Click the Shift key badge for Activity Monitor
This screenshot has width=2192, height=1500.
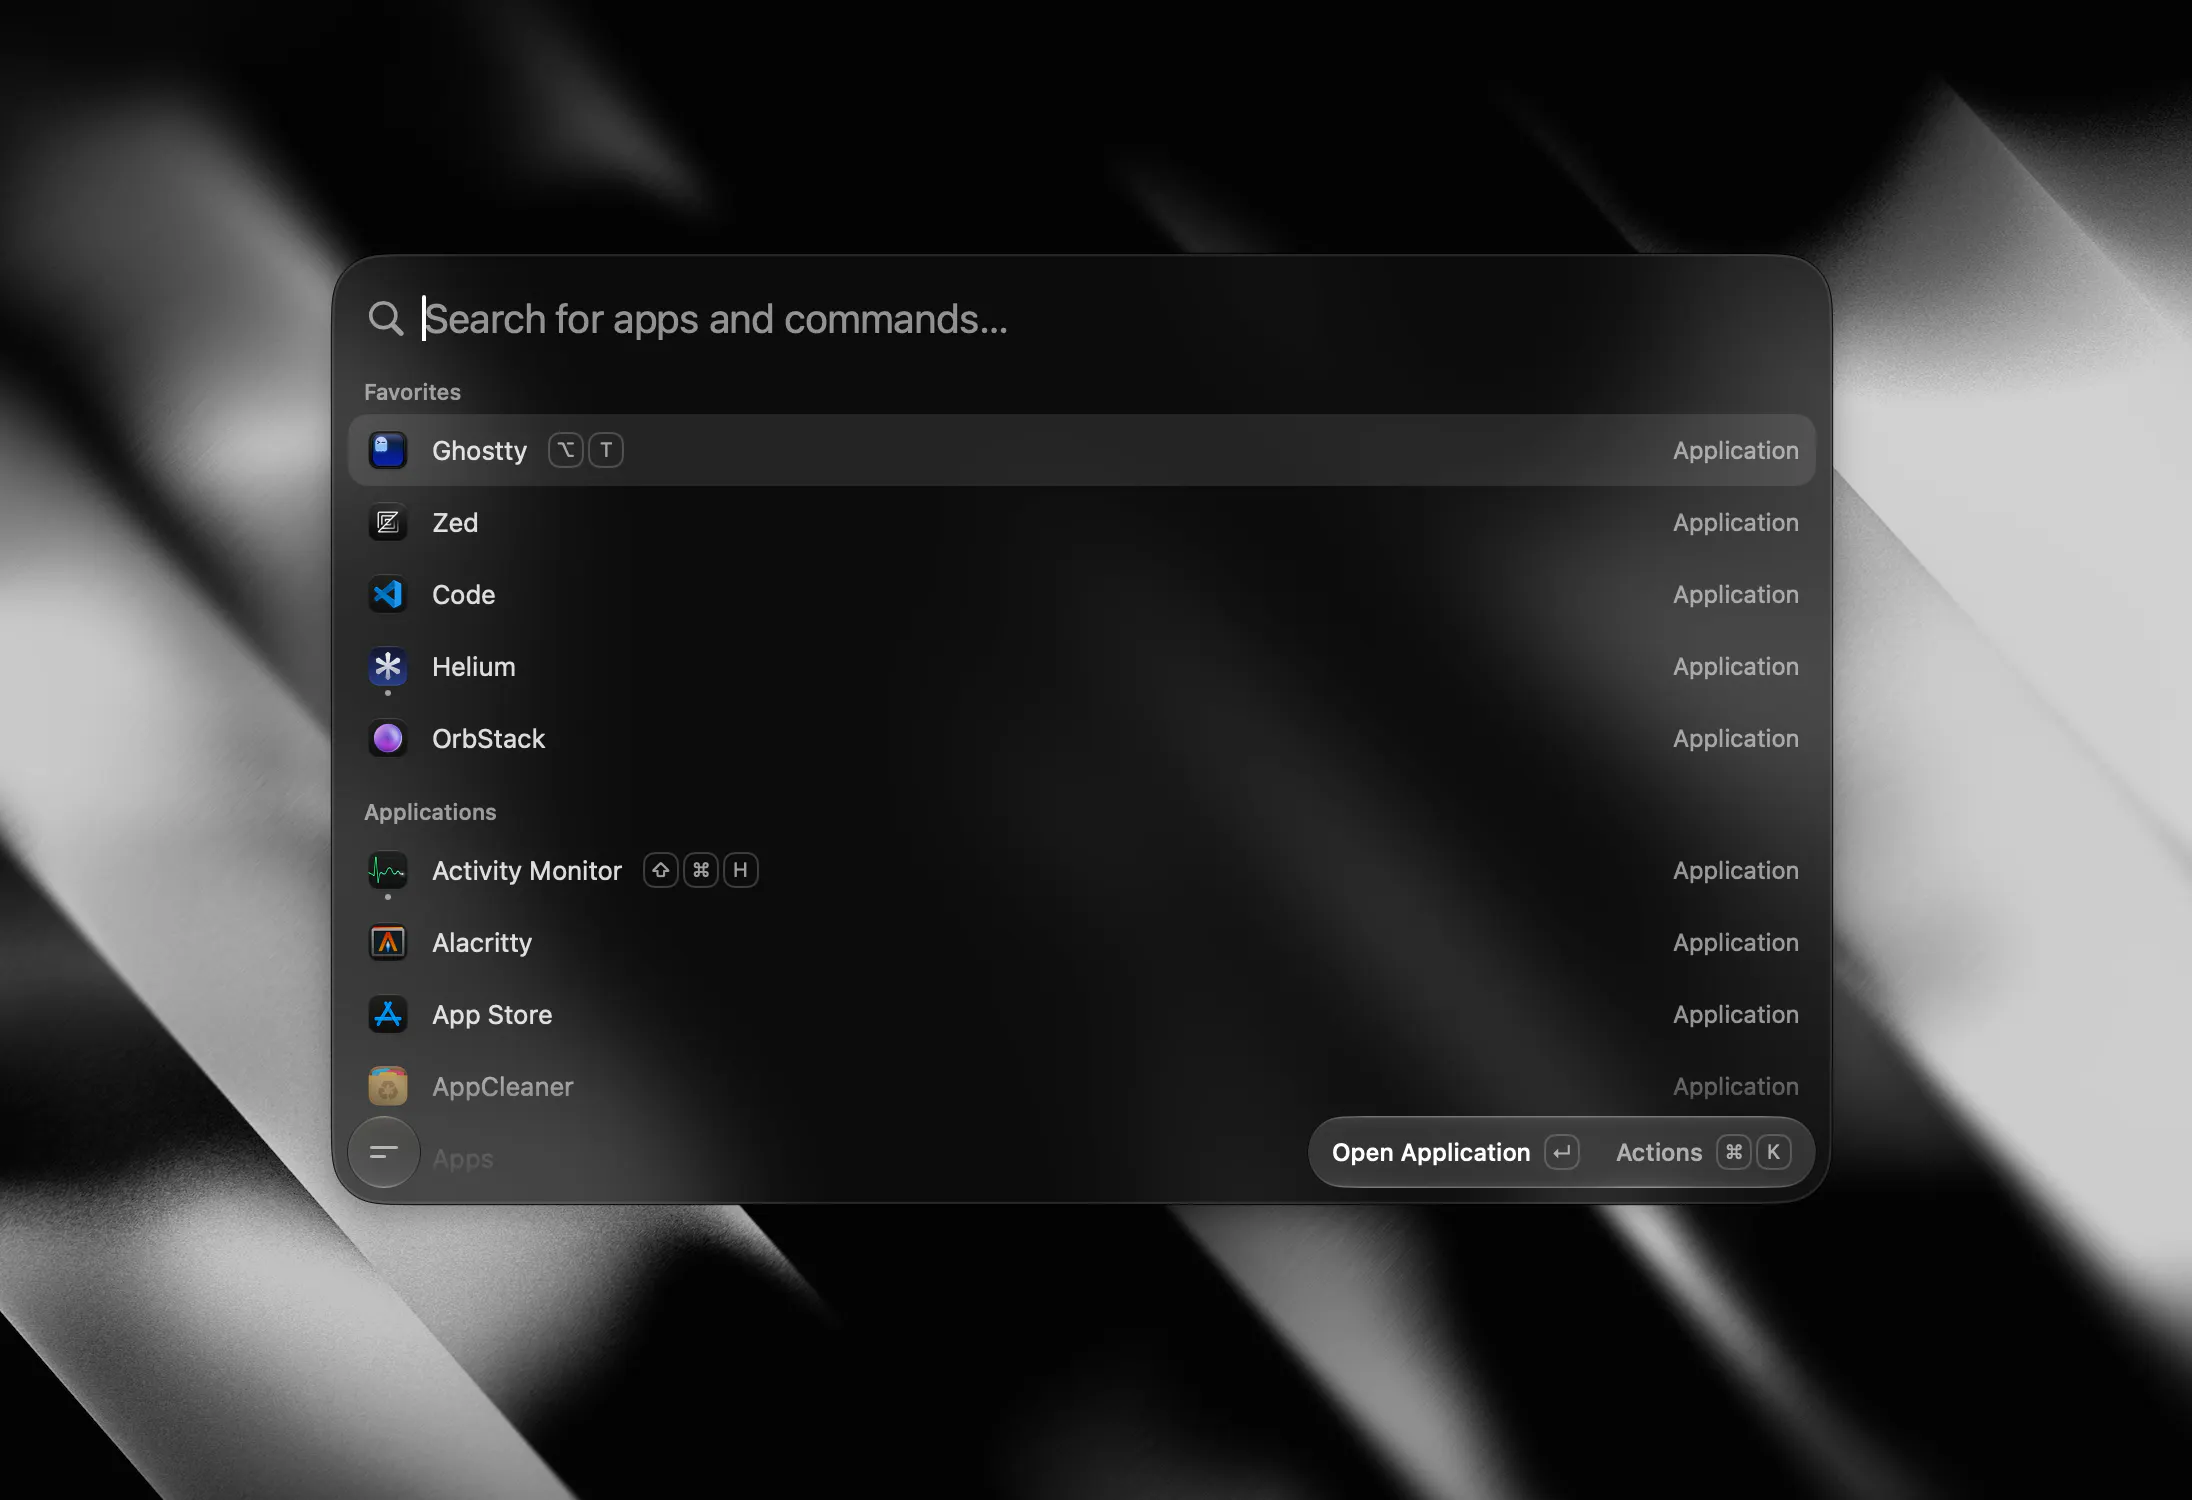coord(661,871)
